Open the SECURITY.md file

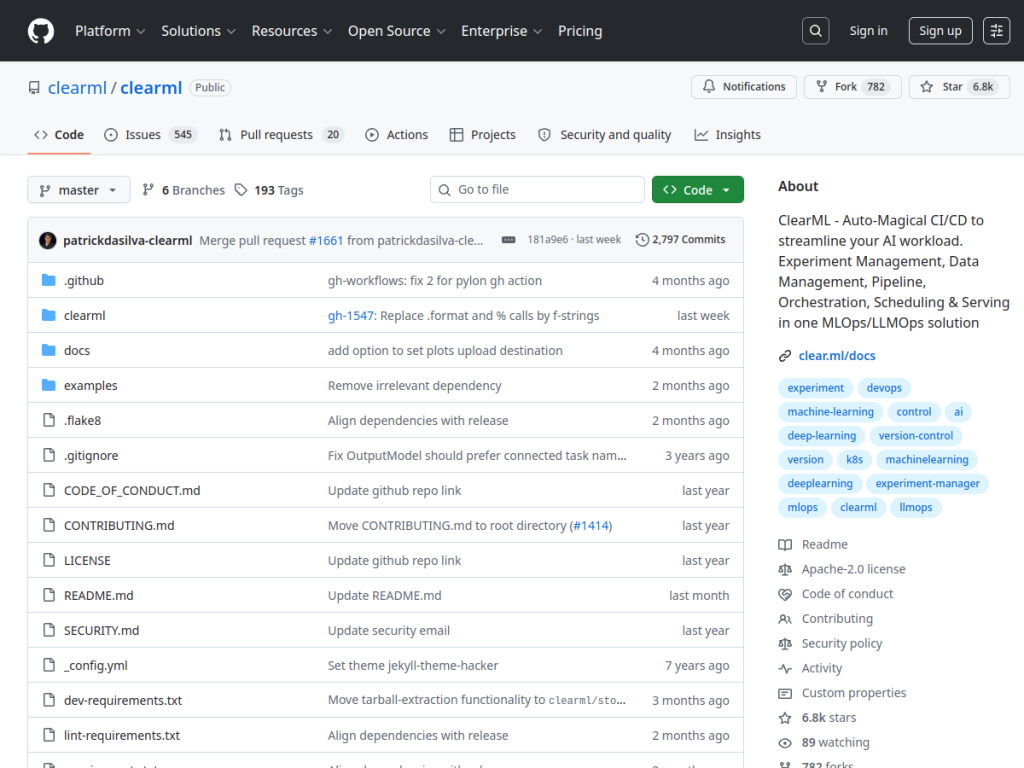101,630
